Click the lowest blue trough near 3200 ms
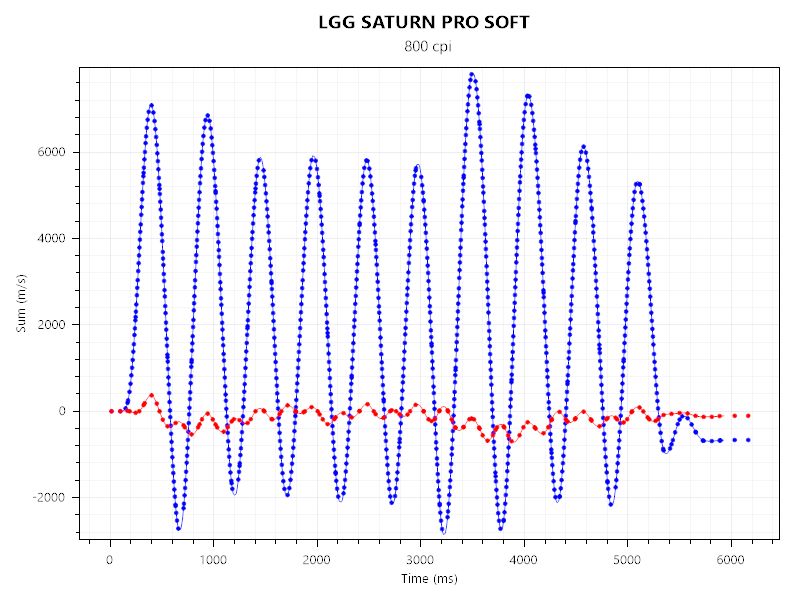The height and width of the screenshot is (600, 800). tap(443, 532)
